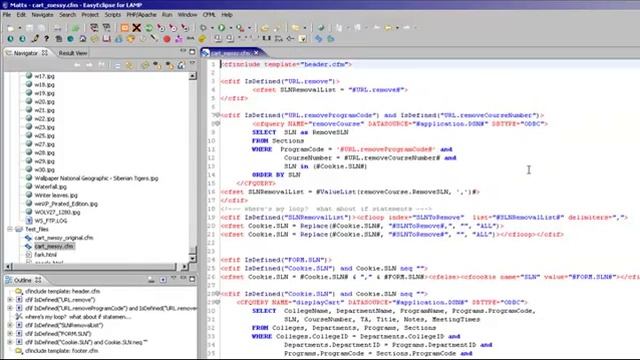Toggle the Sort button in the Outline toolbar
This screenshot has width=640, height=360.
[151, 280]
